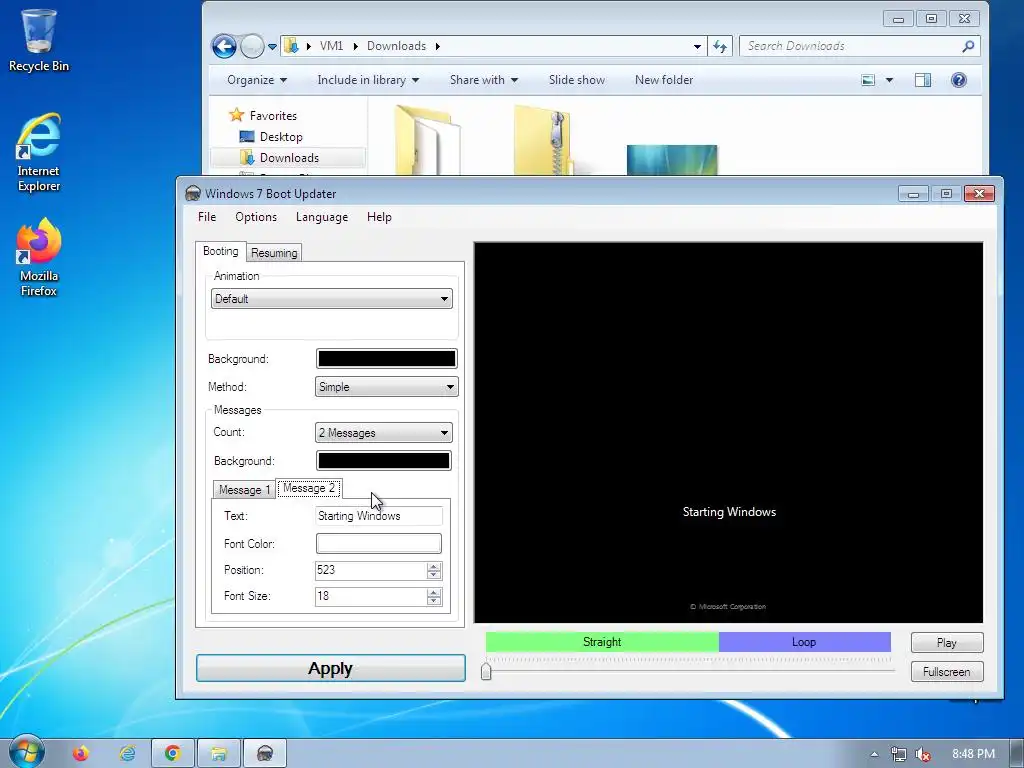This screenshot has width=1024, height=768.
Task: Switch to the Resuming tab
Action: (x=274, y=253)
